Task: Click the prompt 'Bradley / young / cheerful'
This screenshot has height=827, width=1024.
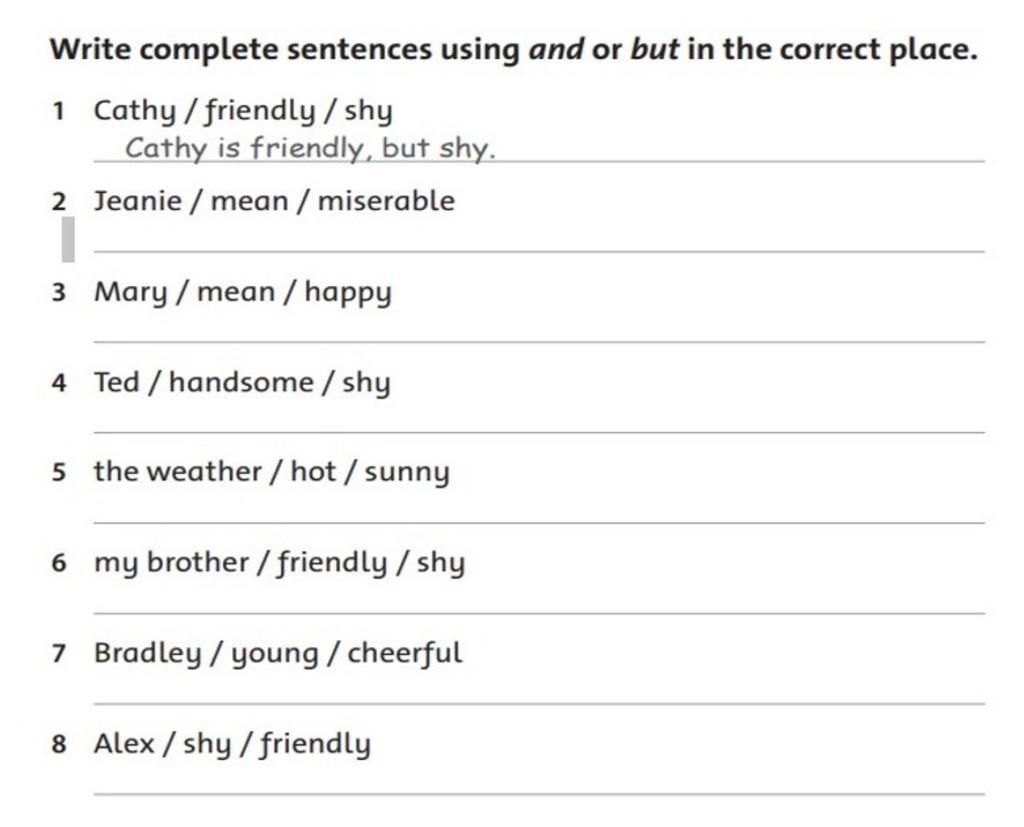Action: coord(278,653)
